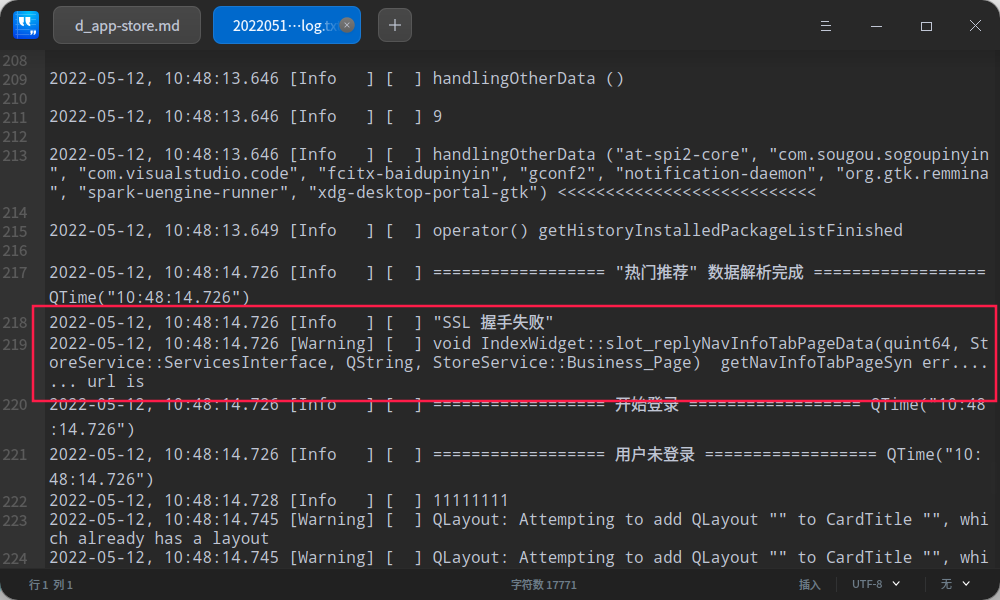The image size is (1000, 600).
Task: Open a new tab with the plus icon
Action: [x=394, y=25]
